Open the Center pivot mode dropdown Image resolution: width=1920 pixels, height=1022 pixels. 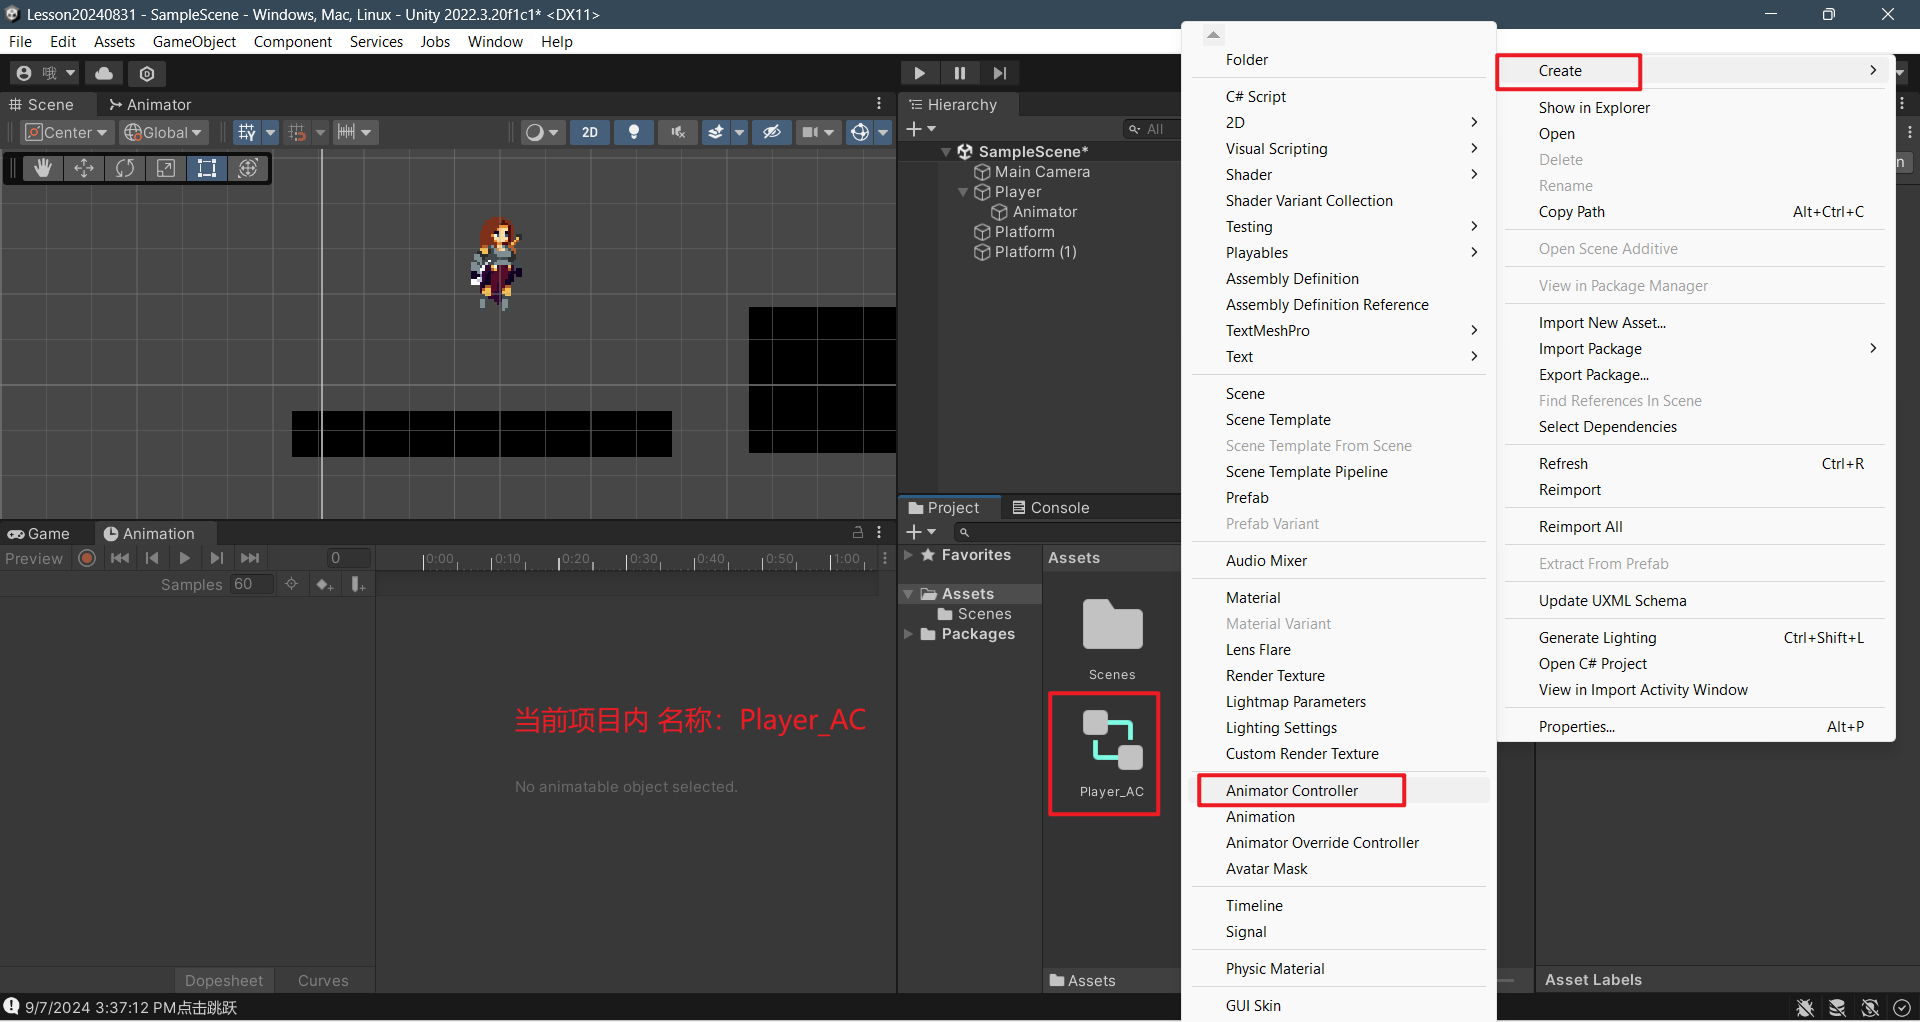[66, 132]
